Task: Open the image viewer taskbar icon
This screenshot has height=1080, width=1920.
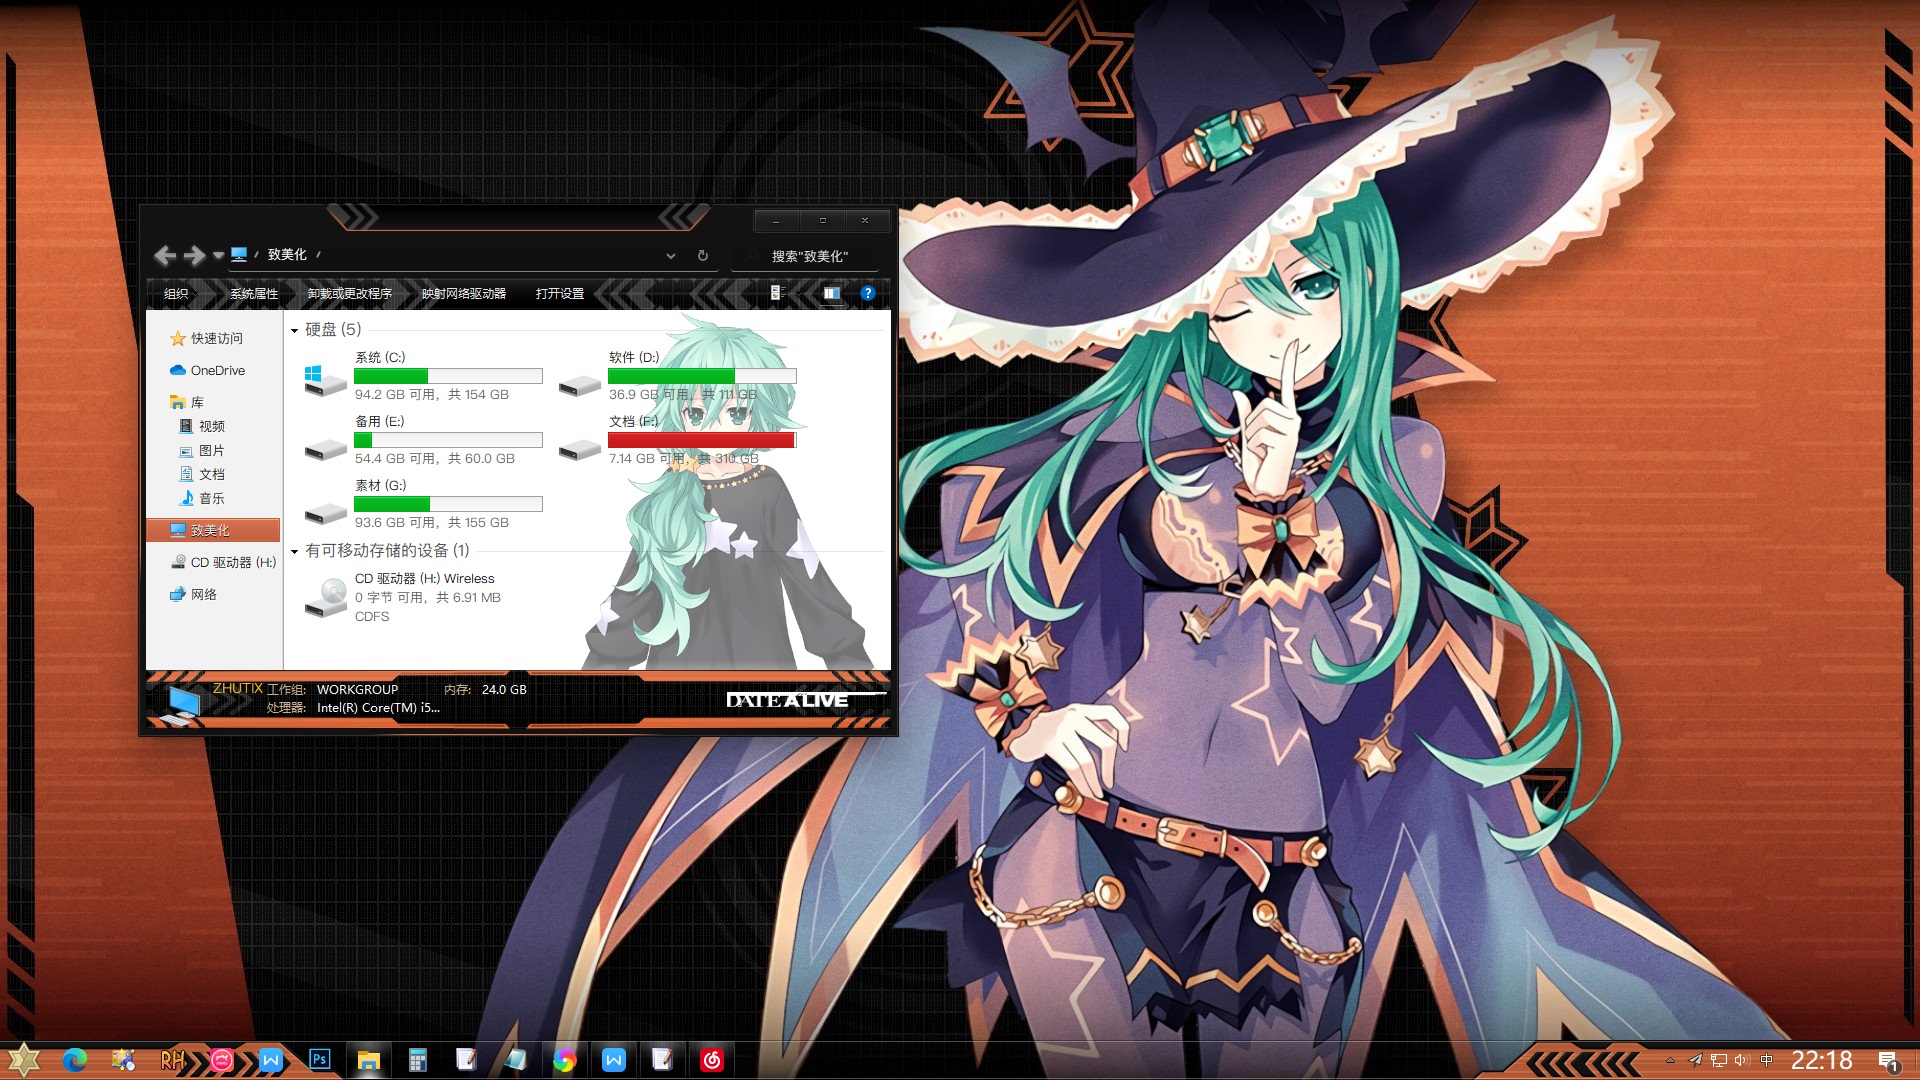Action: (123, 1060)
